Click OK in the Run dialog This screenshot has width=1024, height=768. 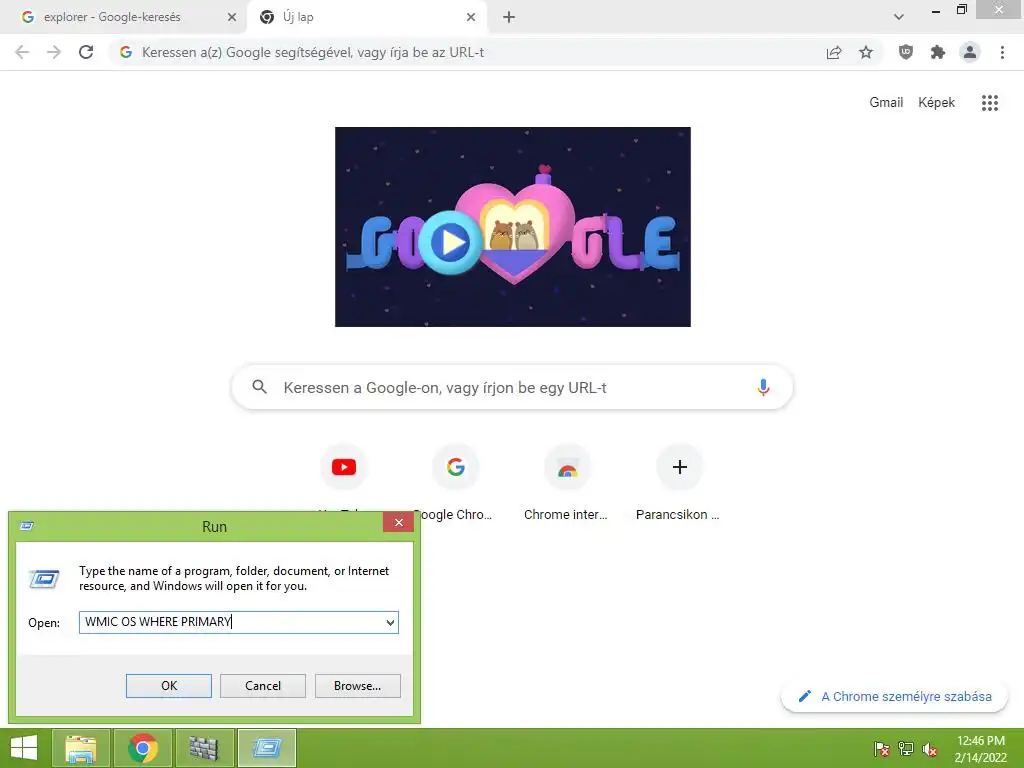tap(168, 686)
